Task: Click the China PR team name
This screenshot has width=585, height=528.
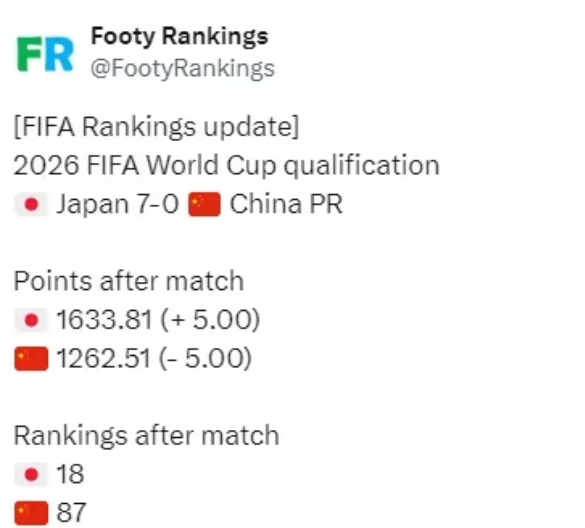Action: coord(286,204)
